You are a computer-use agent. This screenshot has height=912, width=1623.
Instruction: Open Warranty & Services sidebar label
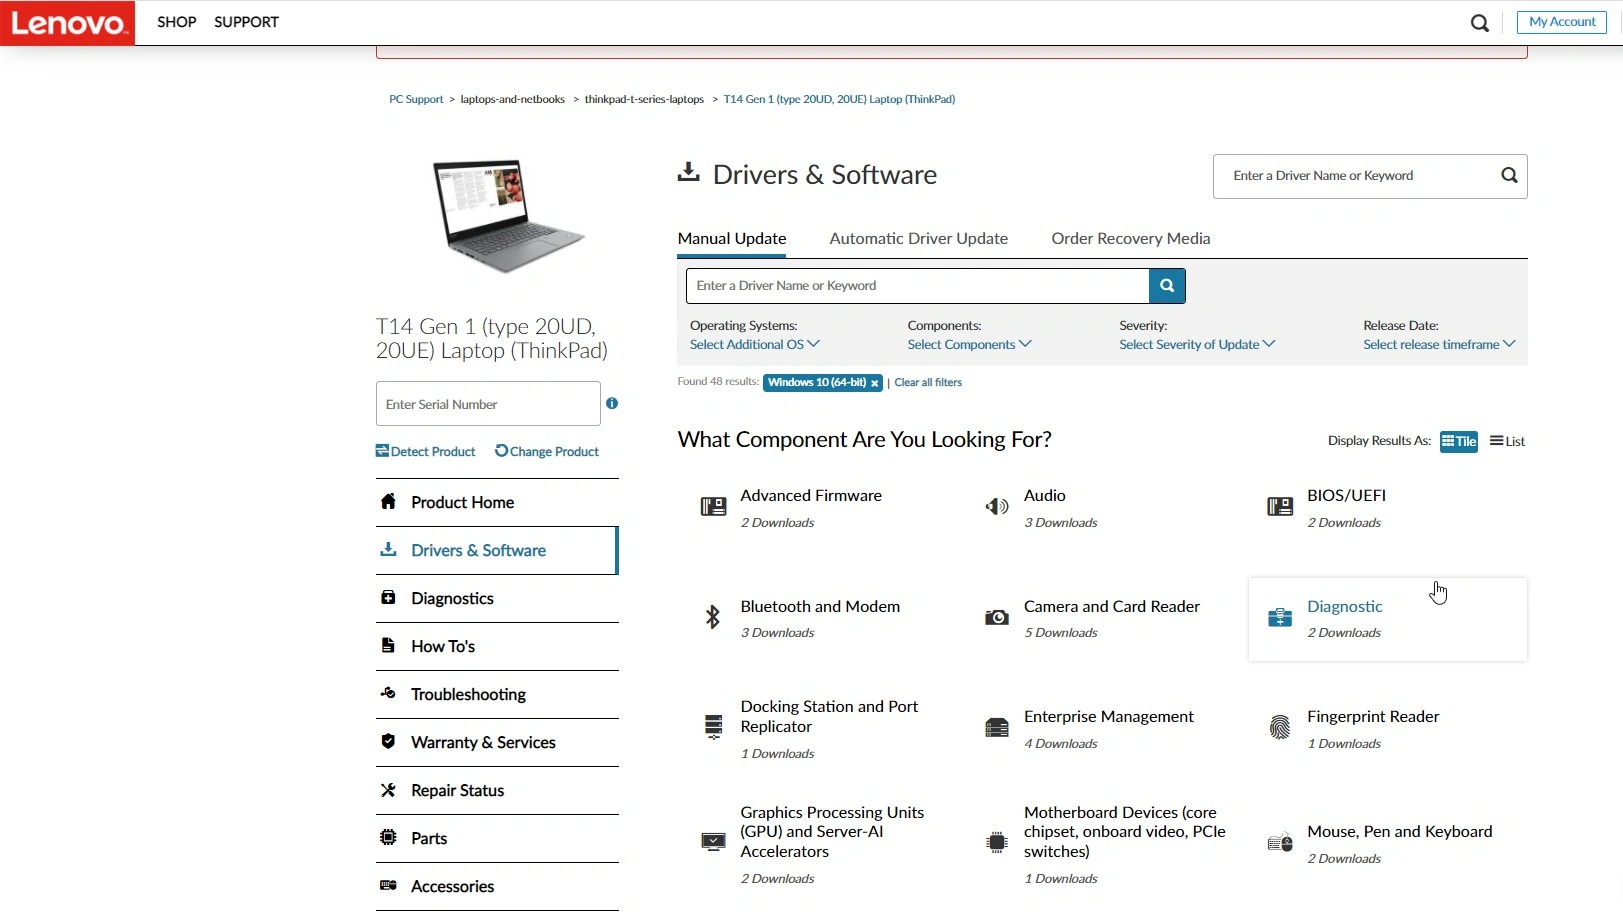pyautogui.click(x=483, y=743)
